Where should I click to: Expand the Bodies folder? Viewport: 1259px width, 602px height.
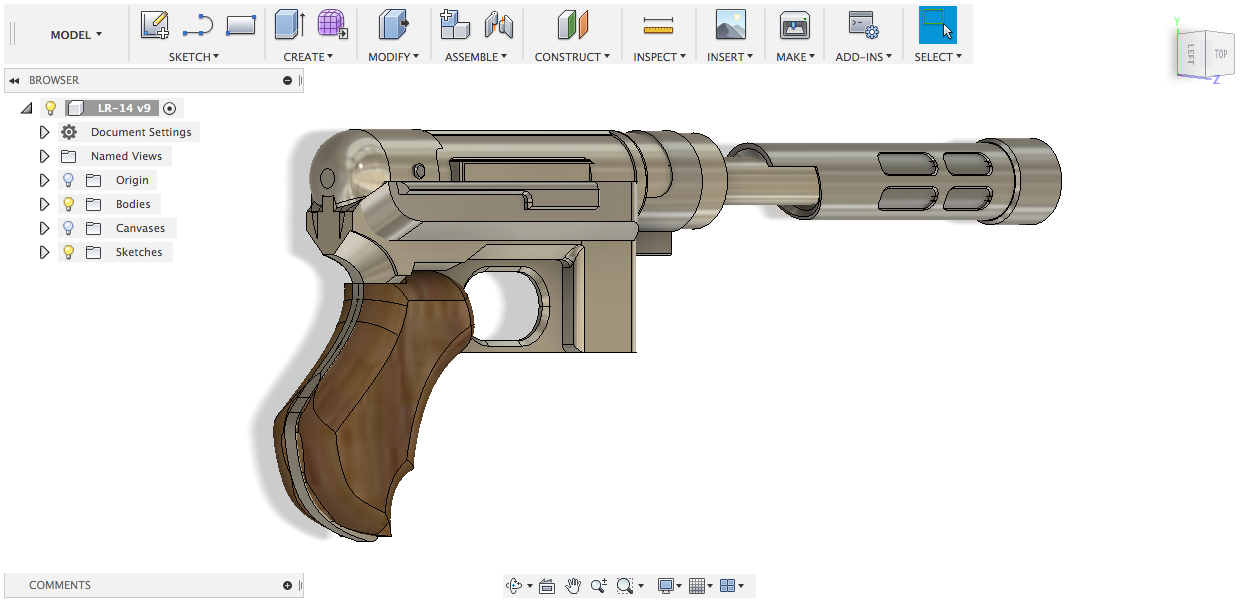(44, 204)
